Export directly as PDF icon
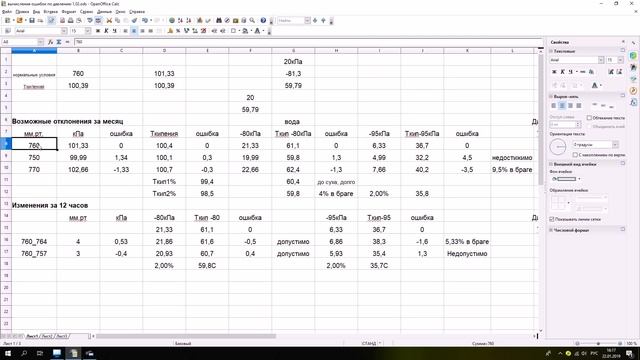The image size is (640, 360). click(62, 20)
